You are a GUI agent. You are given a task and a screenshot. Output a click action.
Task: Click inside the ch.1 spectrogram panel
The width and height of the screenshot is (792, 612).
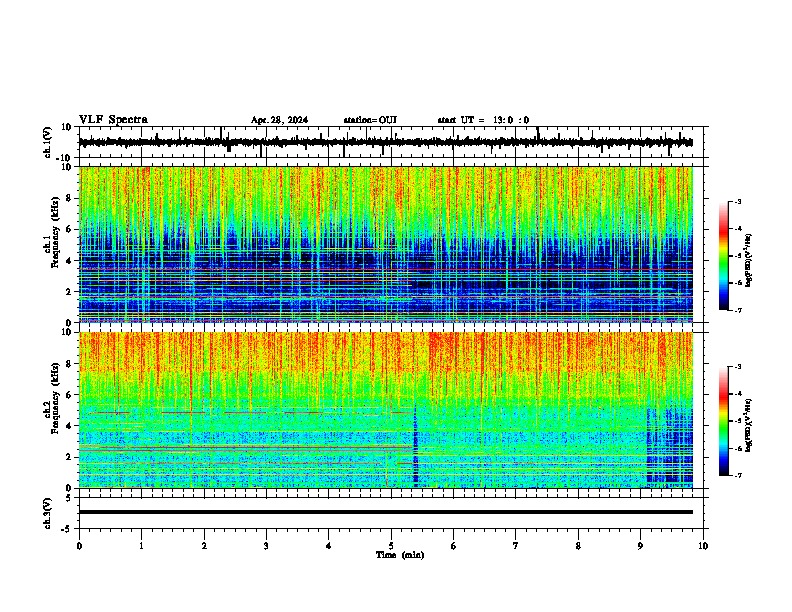pyautogui.click(x=386, y=244)
